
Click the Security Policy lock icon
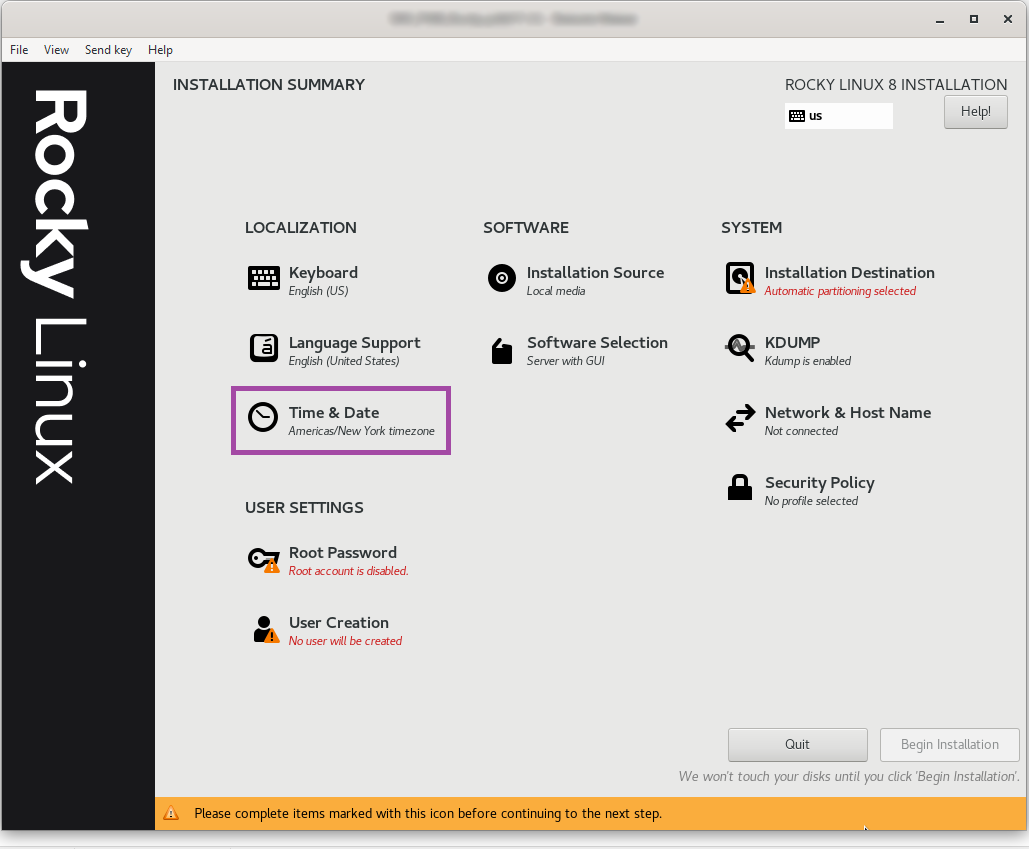pos(740,487)
